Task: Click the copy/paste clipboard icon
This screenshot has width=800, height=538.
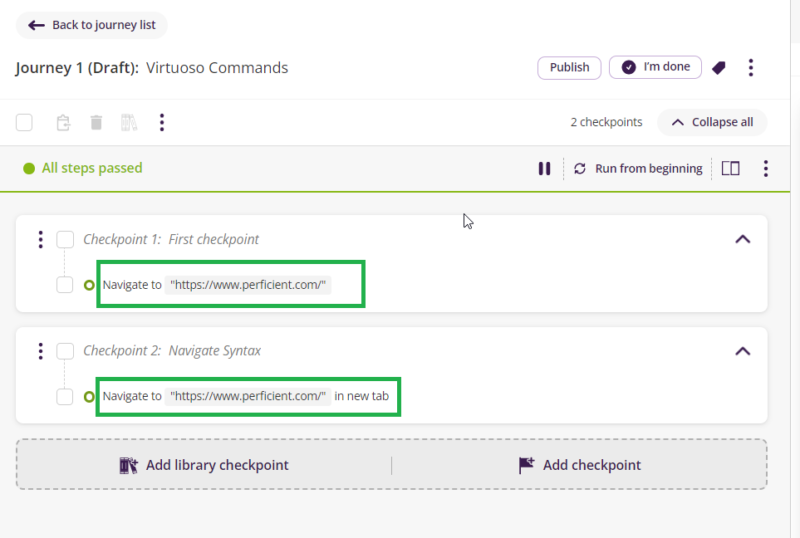Action: pos(63,123)
